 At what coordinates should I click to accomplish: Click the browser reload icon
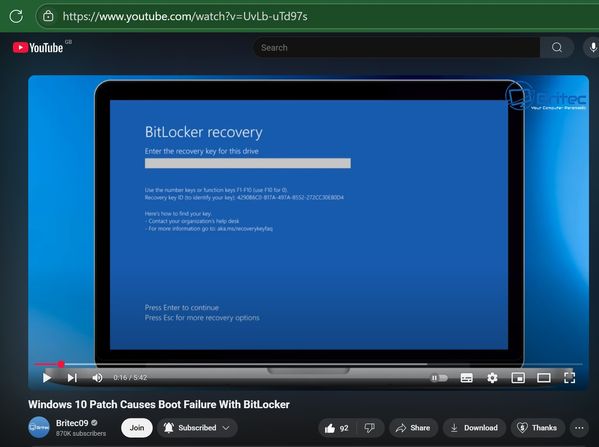(16, 16)
